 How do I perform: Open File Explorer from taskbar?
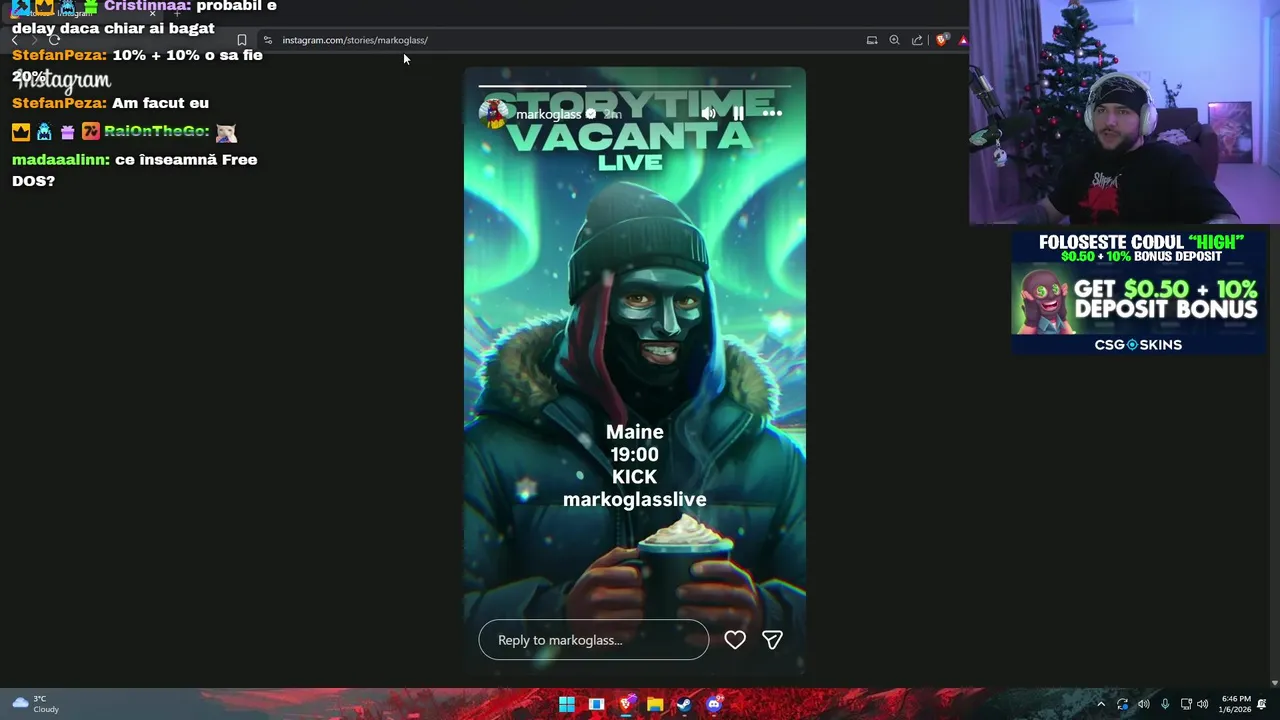pyautogui.click(x=655, y=704)
